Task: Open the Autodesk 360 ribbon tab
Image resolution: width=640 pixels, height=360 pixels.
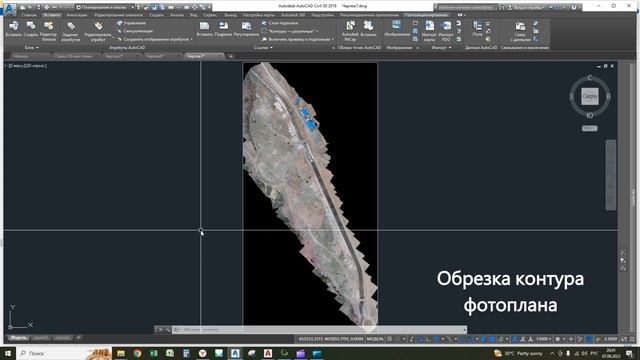Action: point(293,15)
